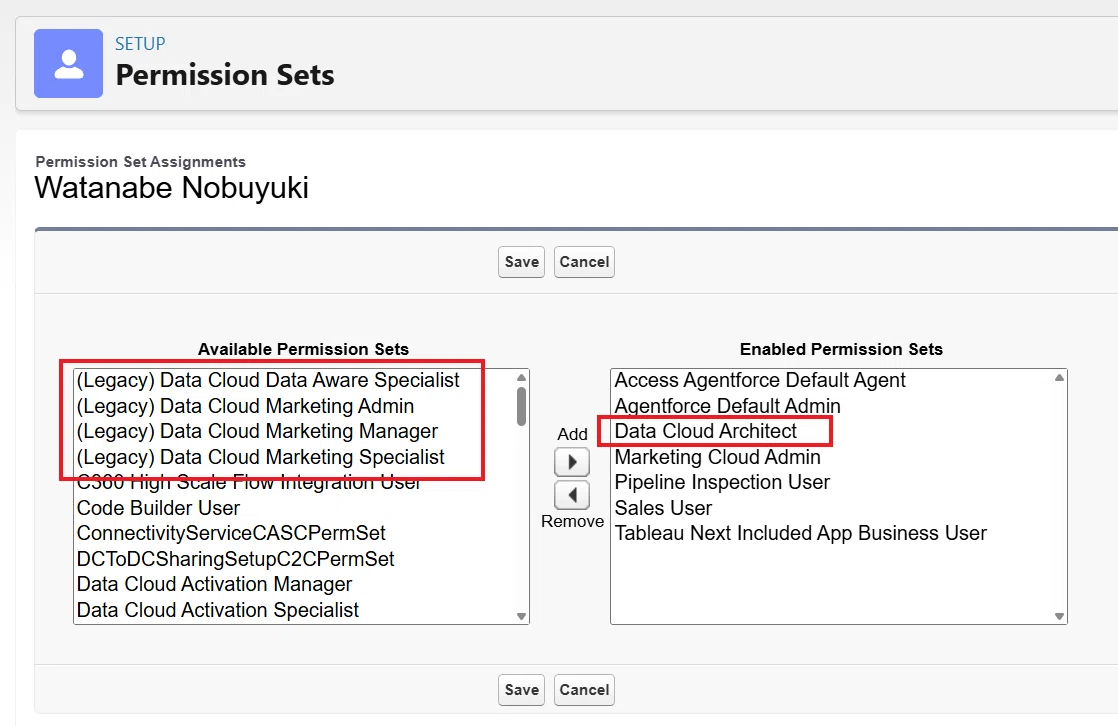This screenshot has width=1118, height=726.
Task: Select (Legacy) Data Cloud Data Aware Specialist
Action: tap(268, 380)
